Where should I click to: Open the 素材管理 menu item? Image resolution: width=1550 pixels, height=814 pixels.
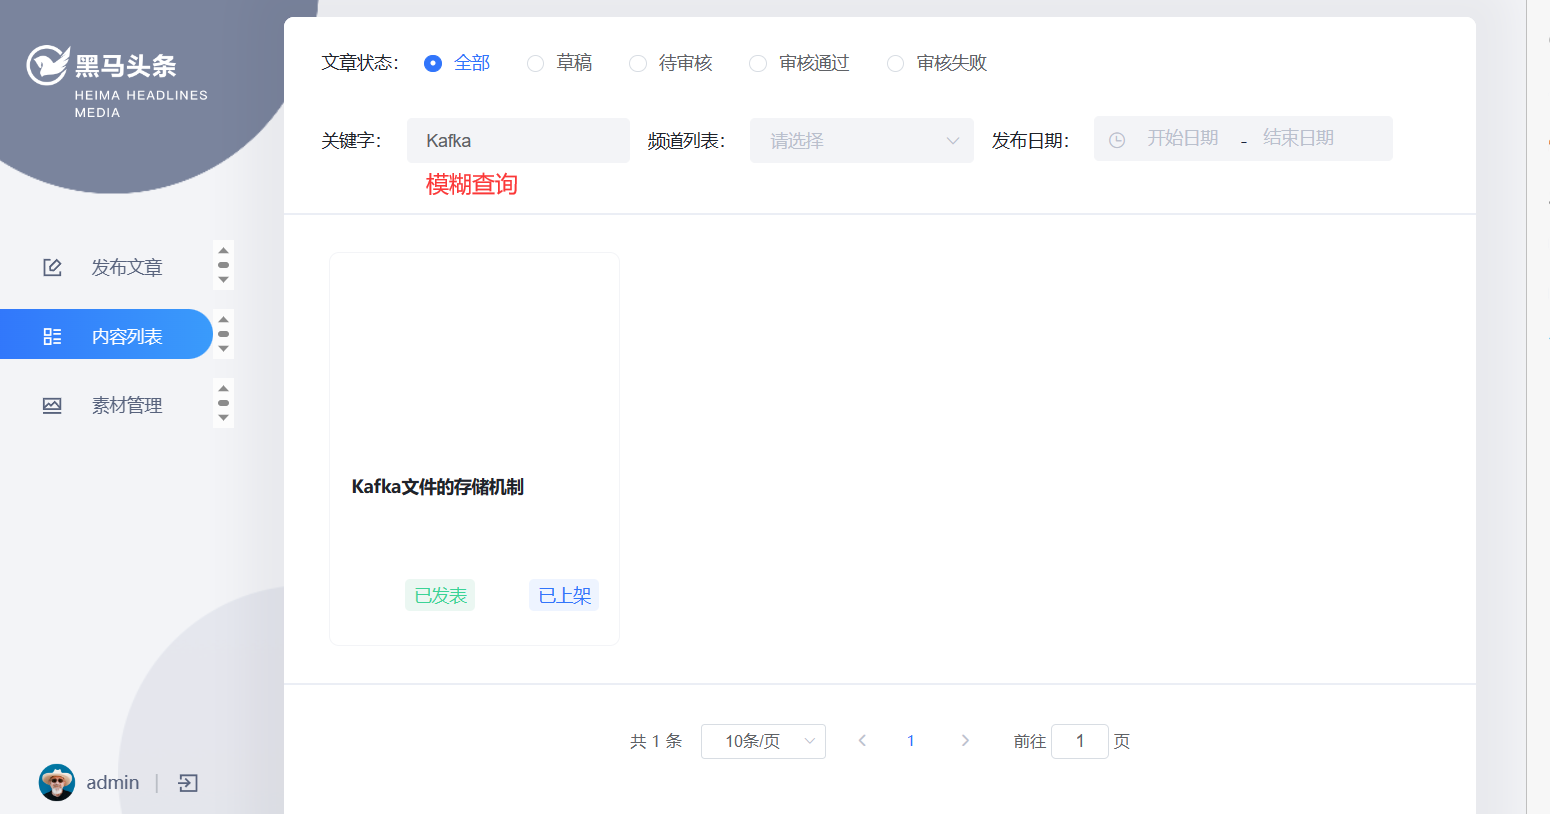click(106, 405)
